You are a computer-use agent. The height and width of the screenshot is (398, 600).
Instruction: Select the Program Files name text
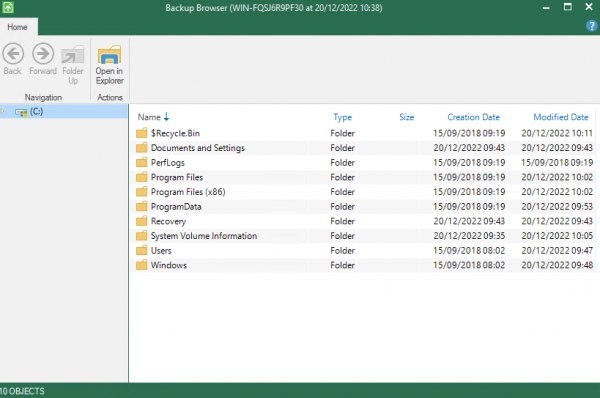pyautogui.click(x=177, y=177)
